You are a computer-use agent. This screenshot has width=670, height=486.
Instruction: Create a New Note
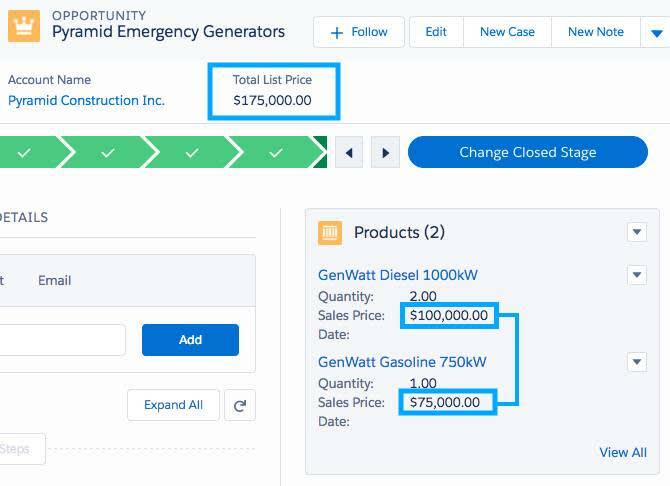tap(596, 32)
